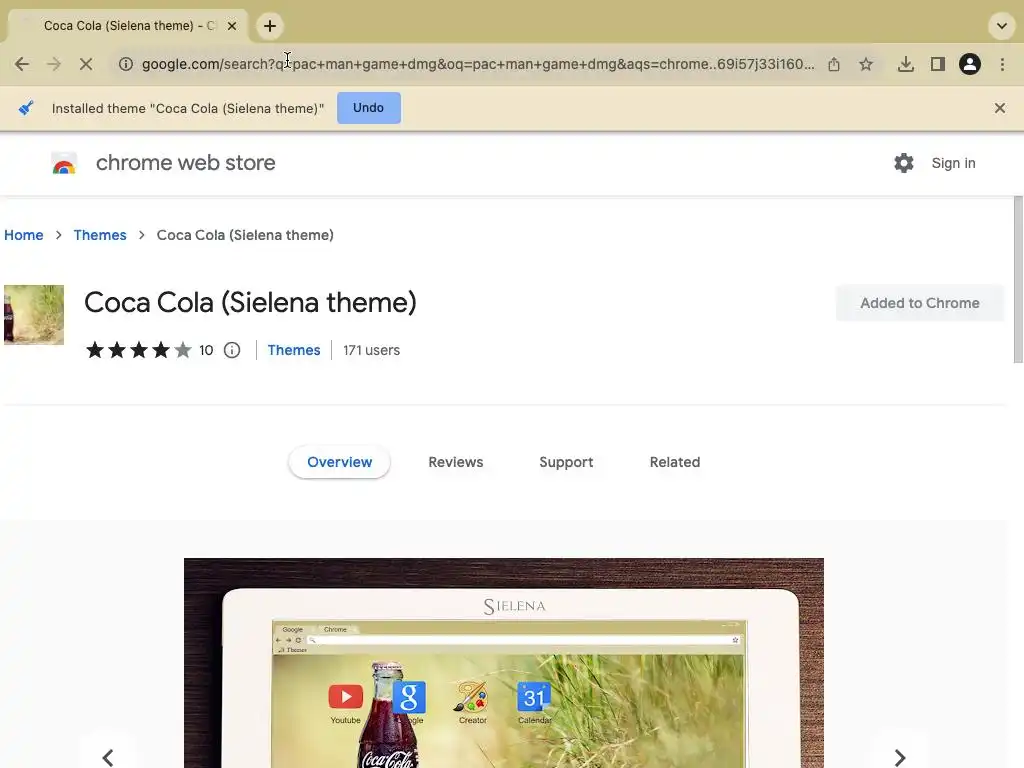Image resolution: width=1024 pixels, height=768 pixels.
Task: Click the Coca Cola (Sielena theme) heading
Action: 250,303
